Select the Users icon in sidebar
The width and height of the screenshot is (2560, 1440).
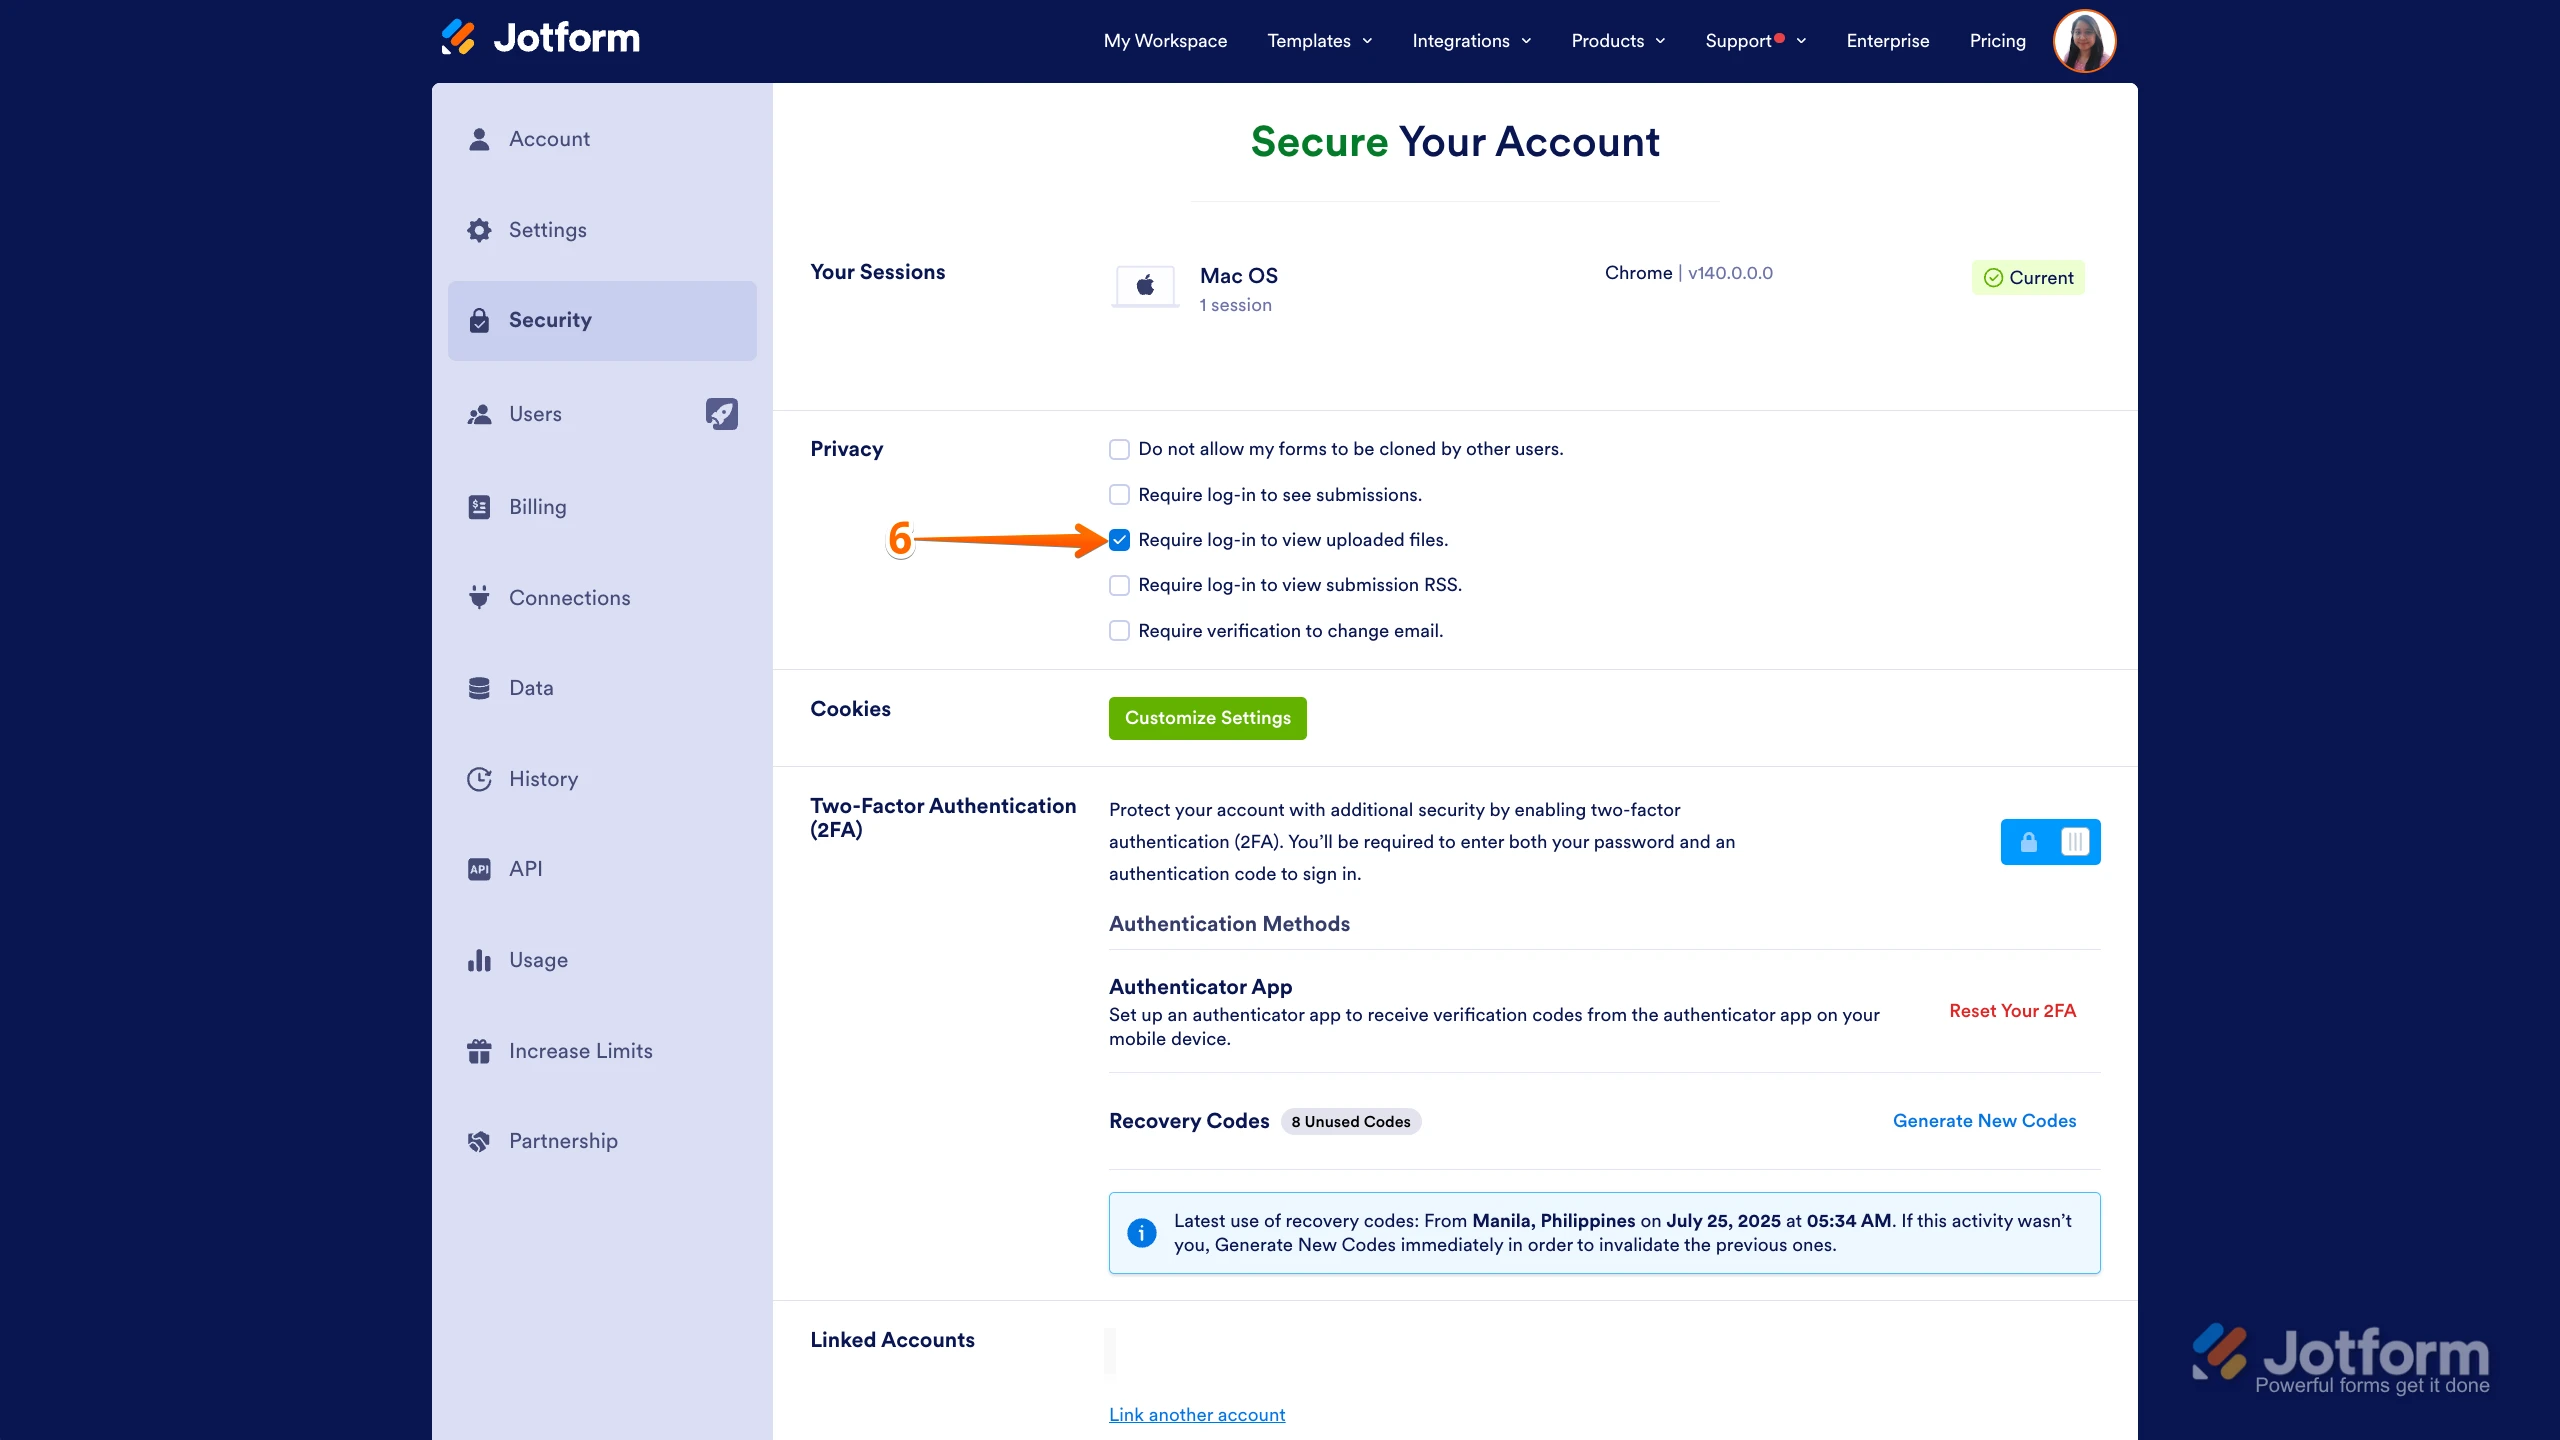(480, 413)
